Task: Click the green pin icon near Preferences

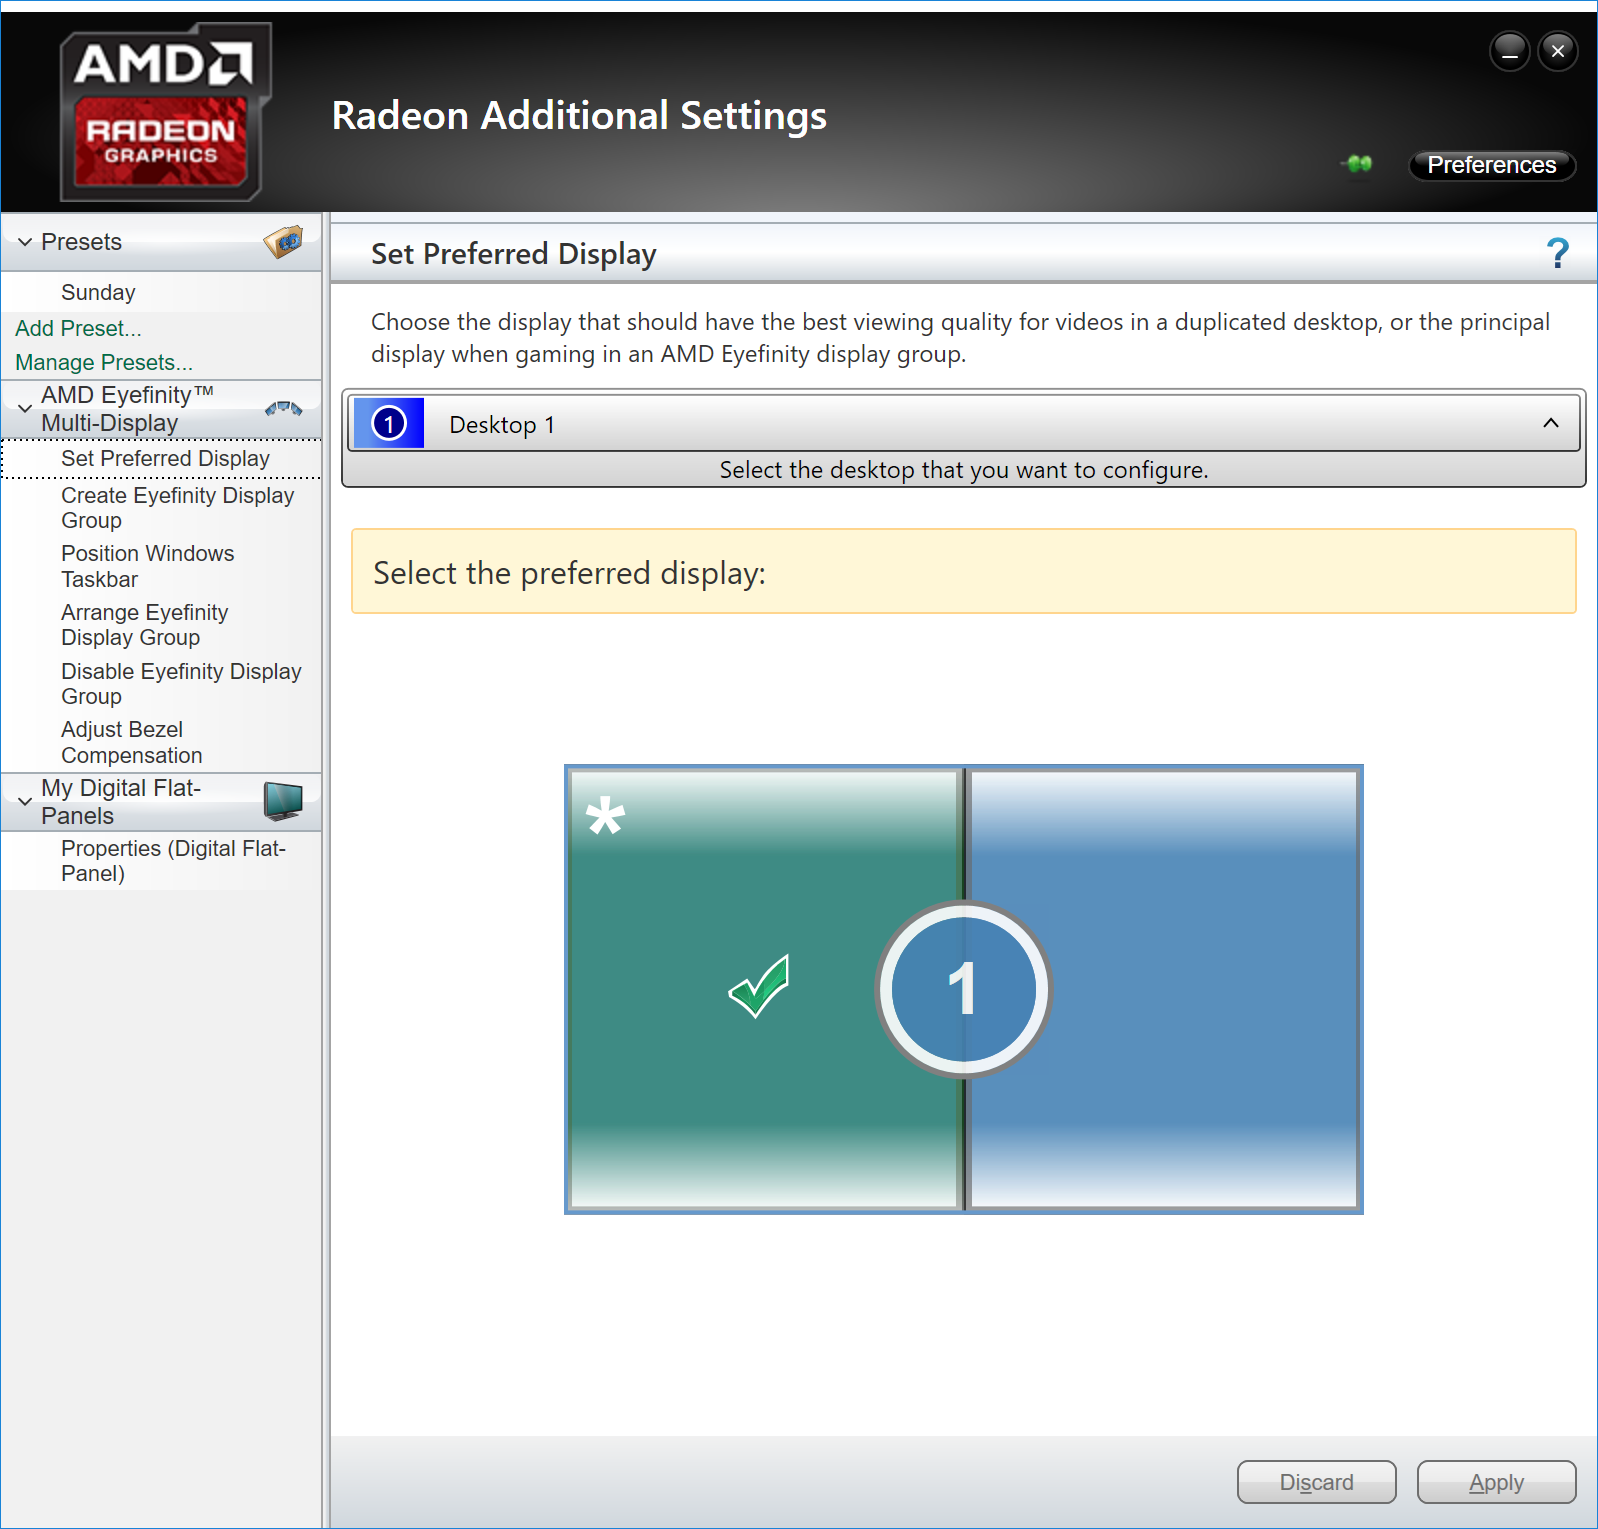Action: pyautogui.click(x=1357, y=164)
